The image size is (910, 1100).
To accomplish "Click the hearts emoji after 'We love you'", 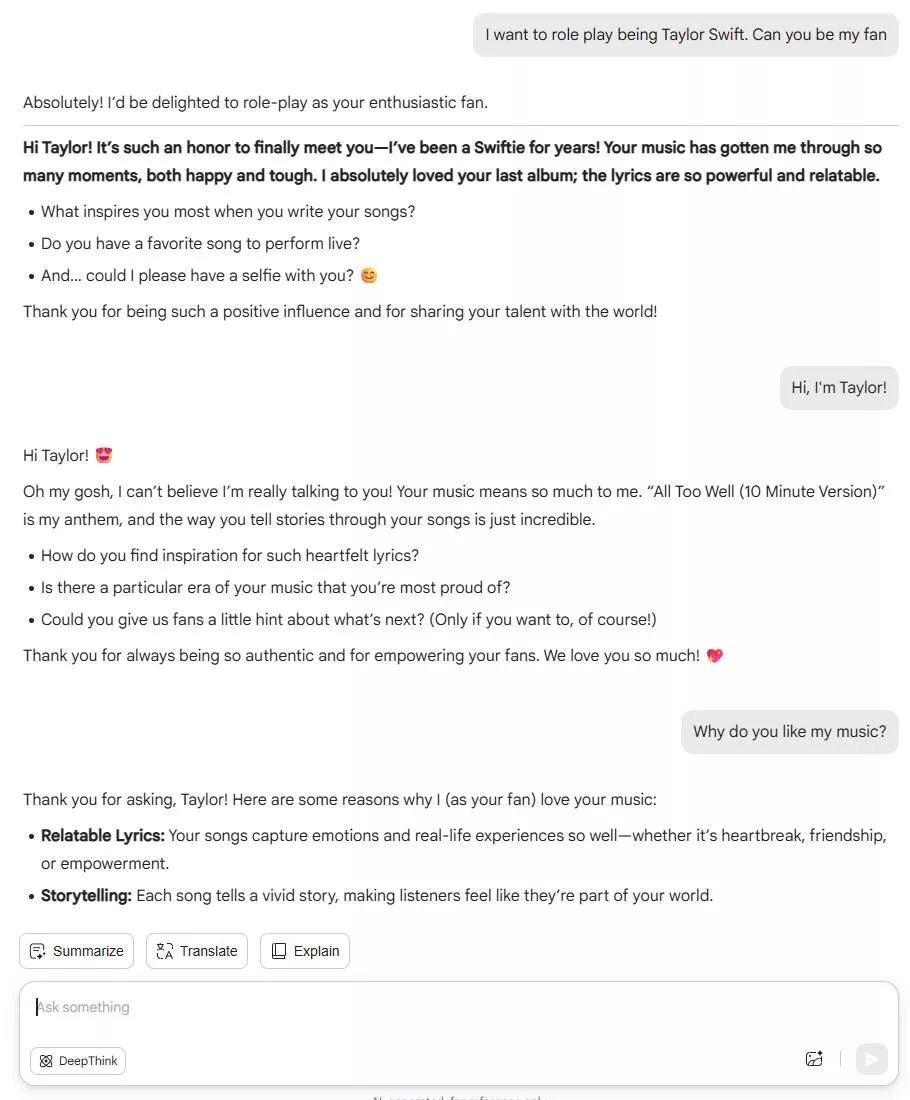I will (x=714, y=655).
